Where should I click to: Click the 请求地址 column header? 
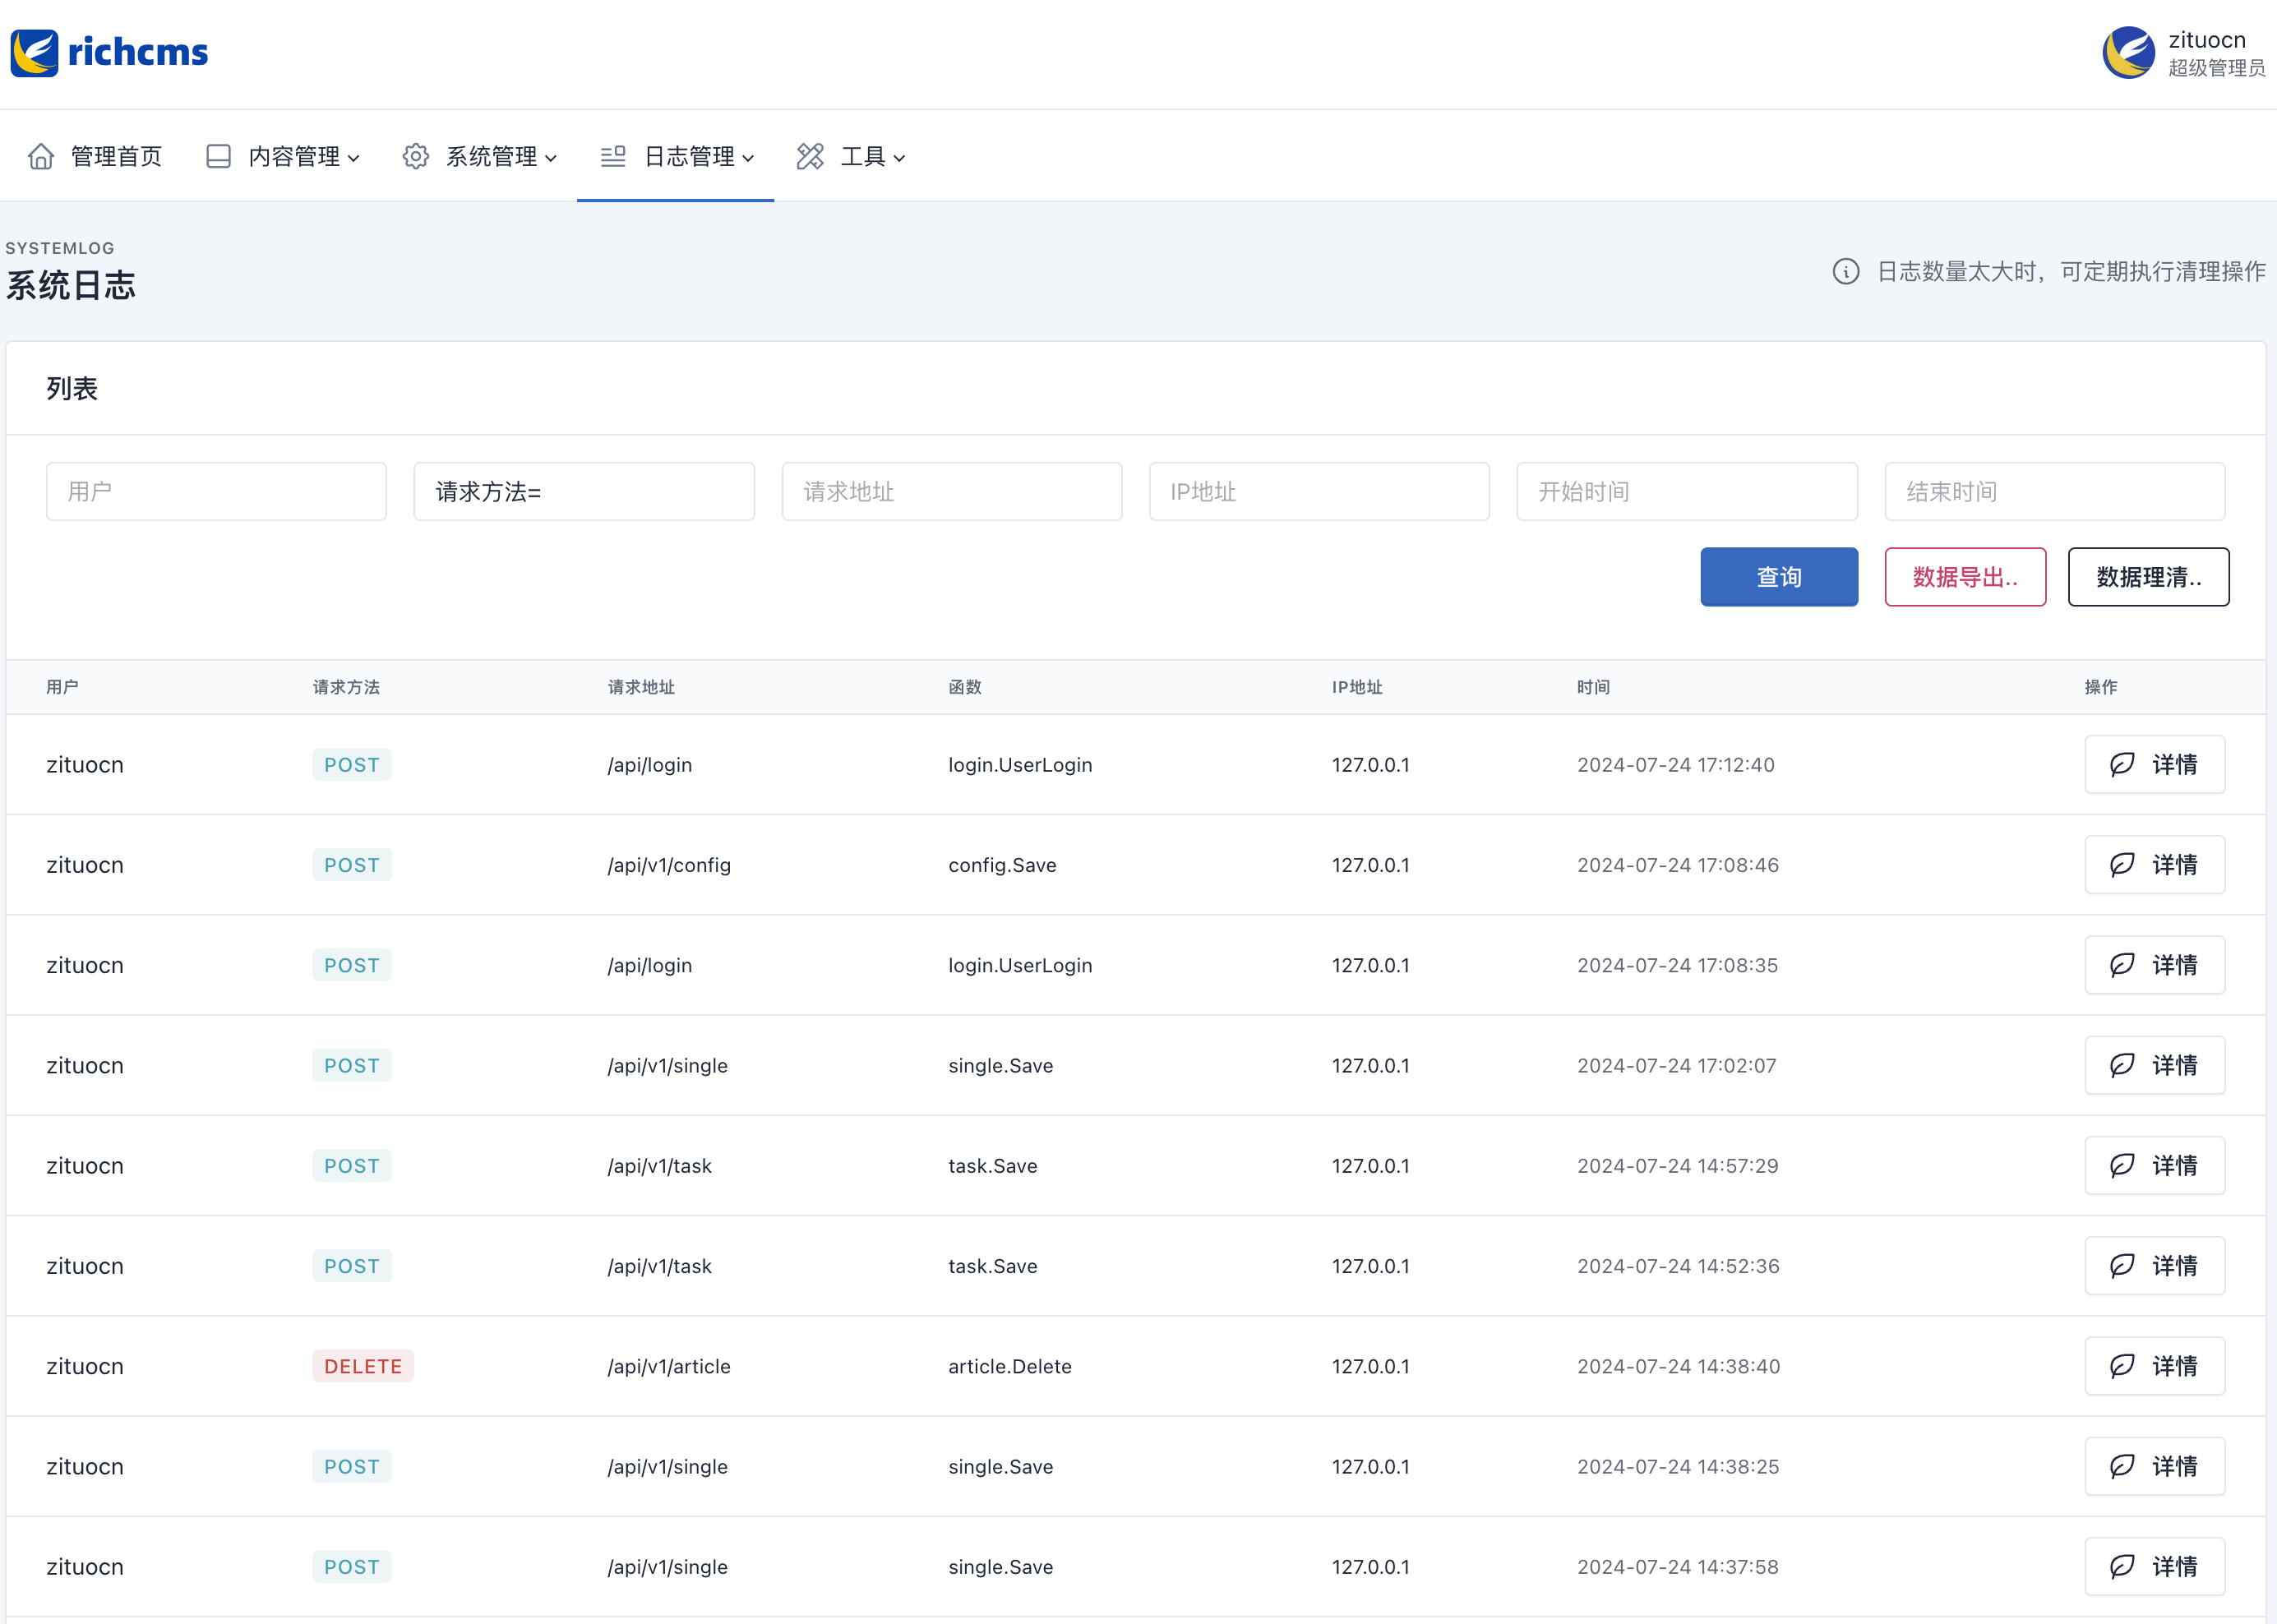[641, 687]
